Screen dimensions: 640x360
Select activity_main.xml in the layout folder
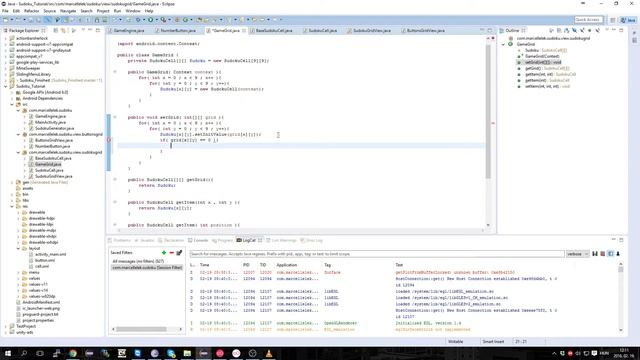(50, 254)
